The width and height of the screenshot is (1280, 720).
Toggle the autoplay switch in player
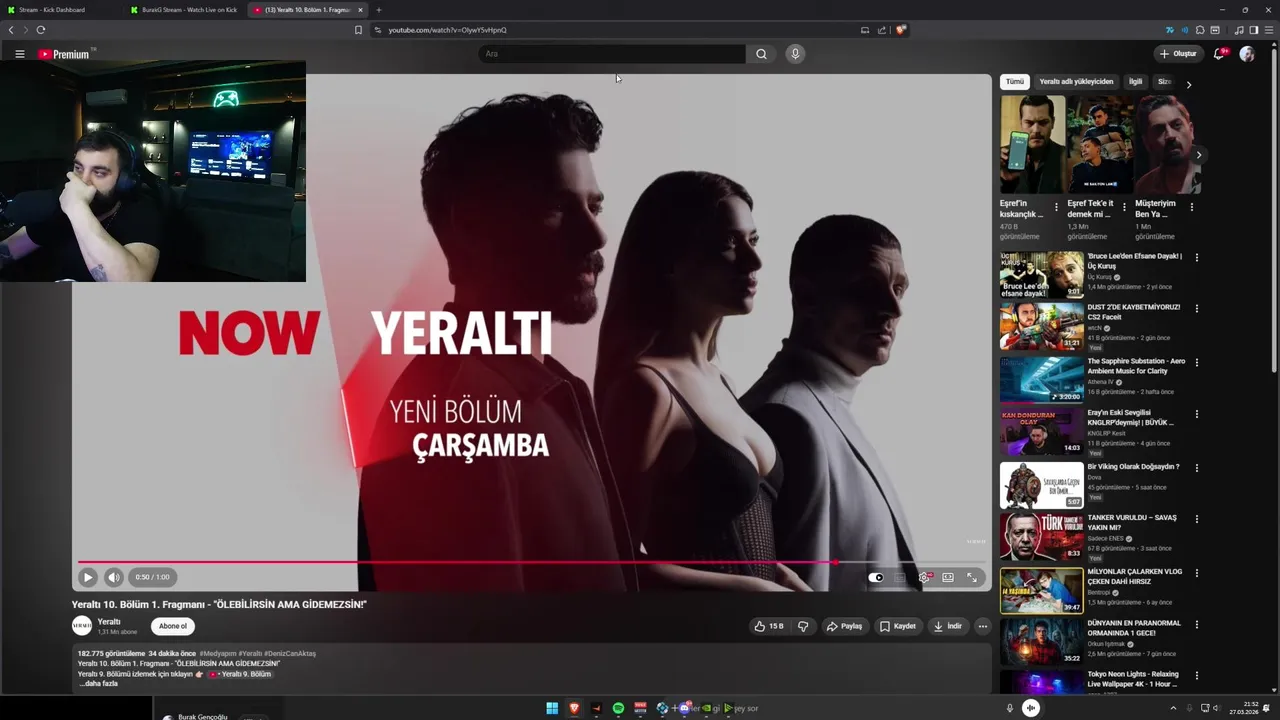point(876,577)
